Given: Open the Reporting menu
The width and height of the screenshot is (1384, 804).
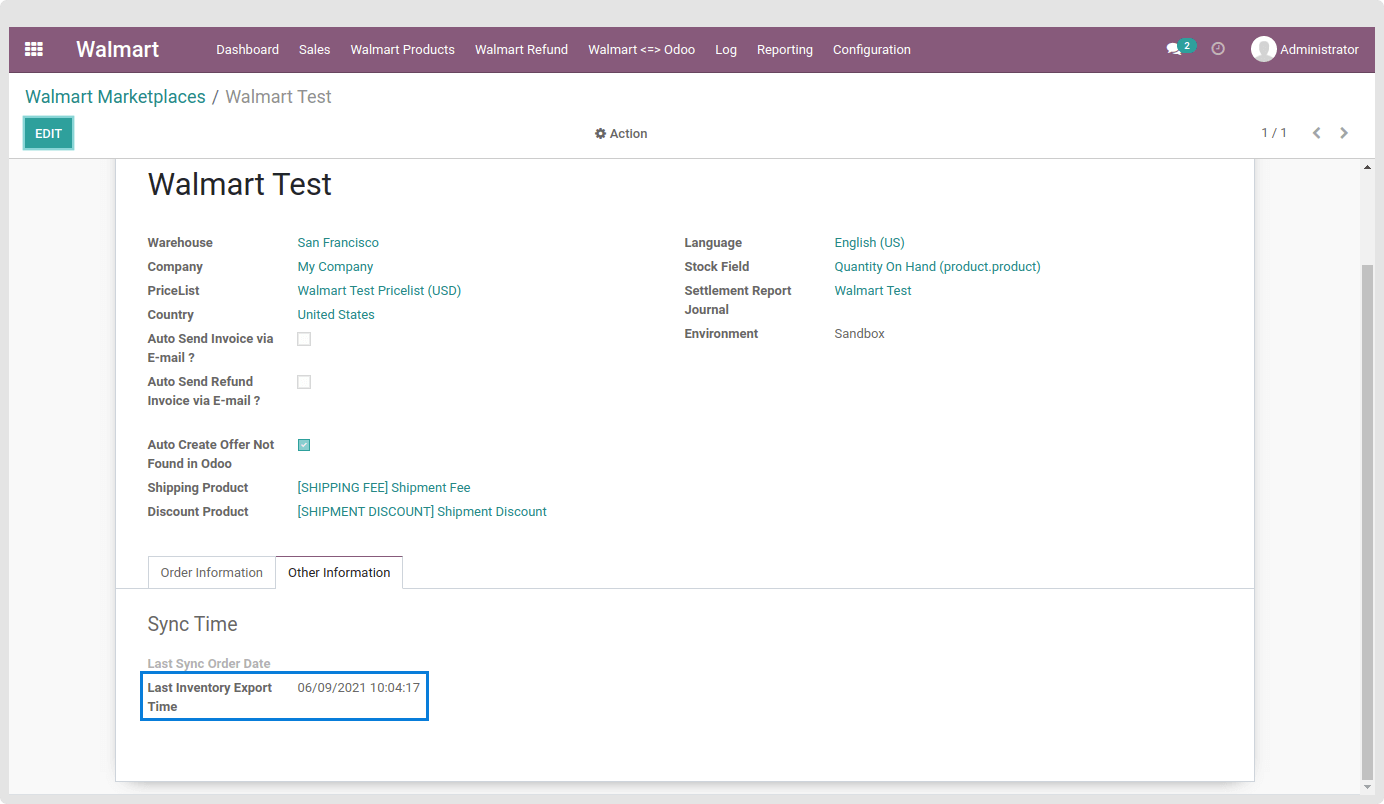Looking at the screenshot, I should point(785,49).
